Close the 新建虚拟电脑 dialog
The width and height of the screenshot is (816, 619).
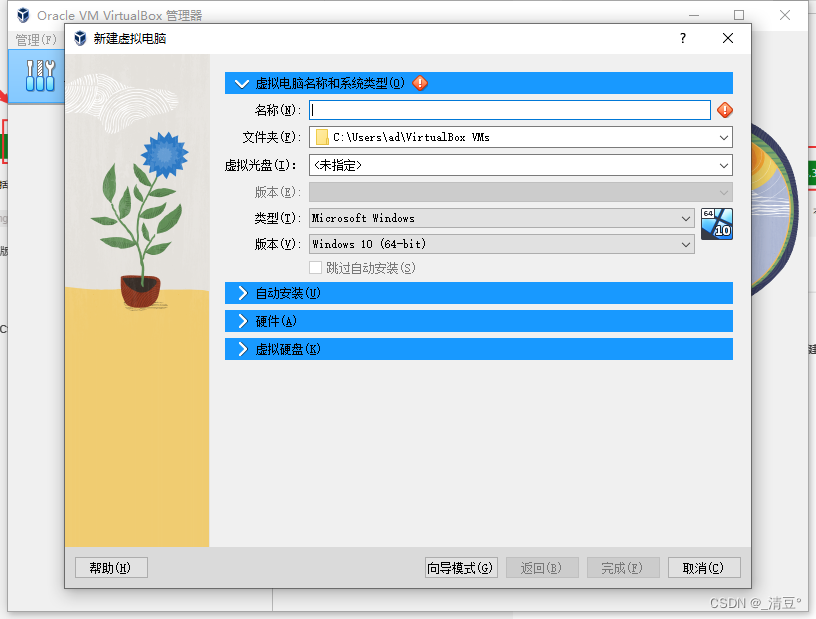(x=728, y=38)
